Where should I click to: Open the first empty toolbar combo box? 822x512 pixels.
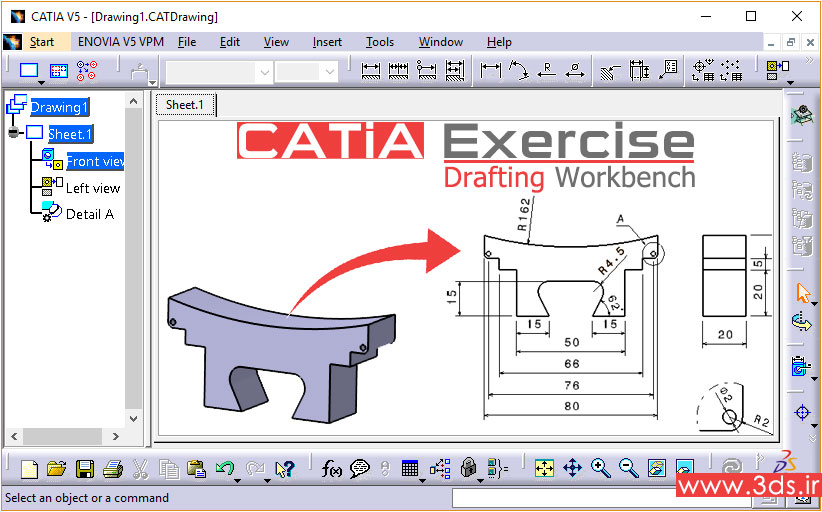pos(219,72)
